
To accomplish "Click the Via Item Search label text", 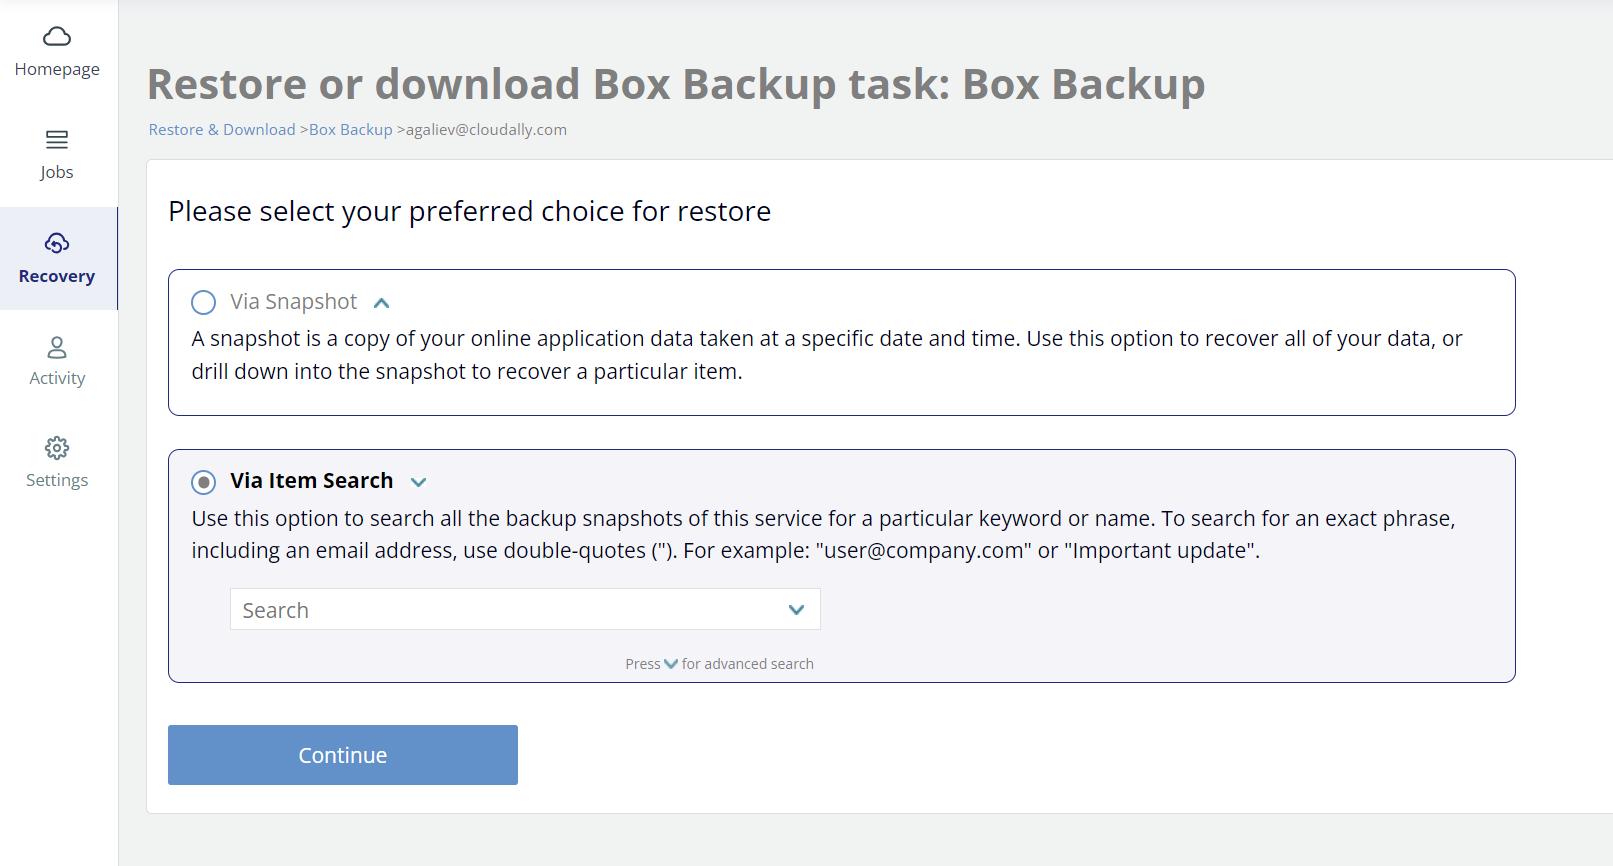I will click(x=312, y=481).
